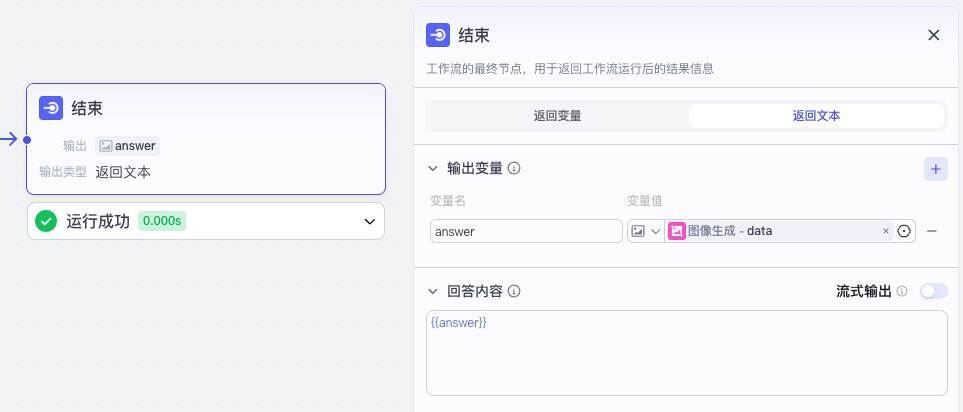The width and height of the screenshot is (963, 412).
Task: Close the 结束 settings panel
Action: click(934, 35)
